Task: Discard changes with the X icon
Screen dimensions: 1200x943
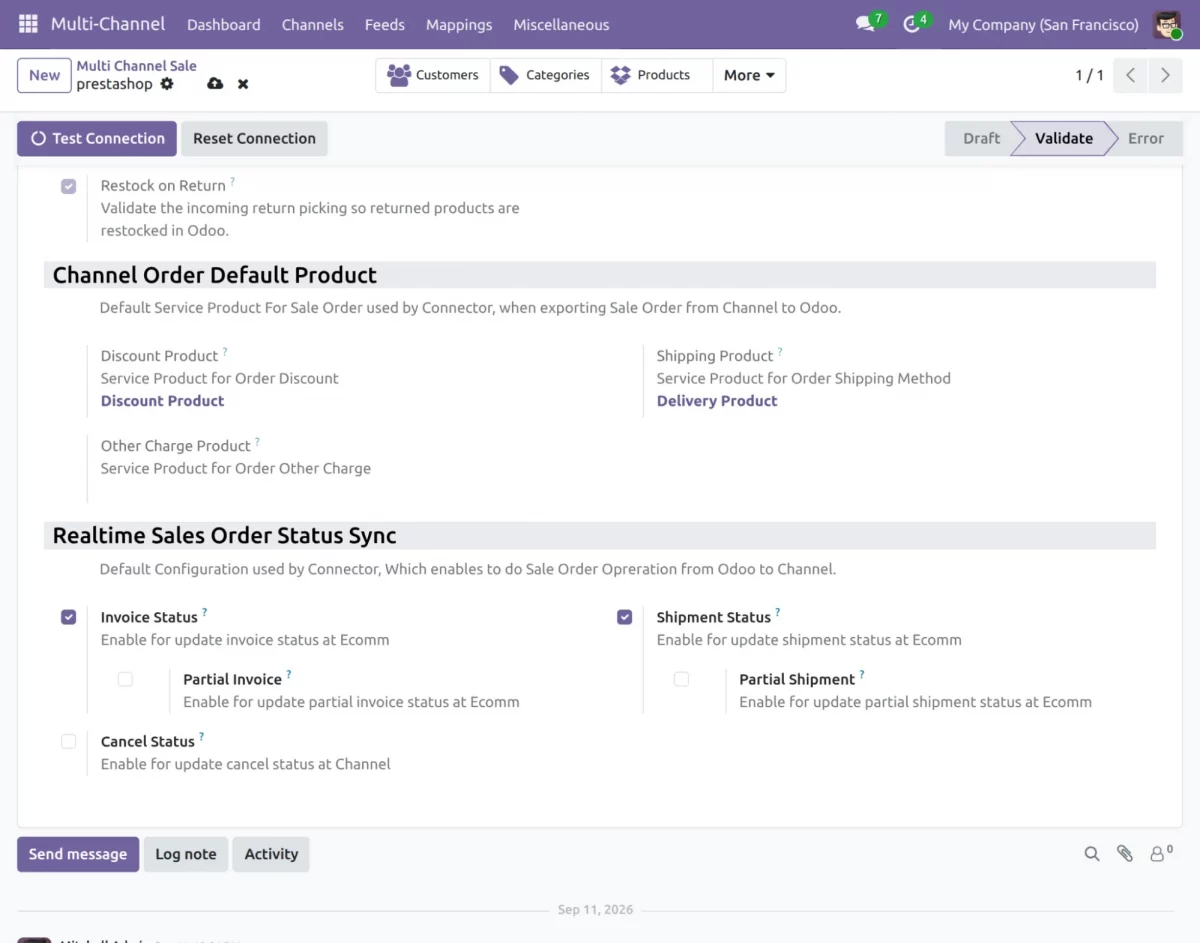Action: pos(243,84)
